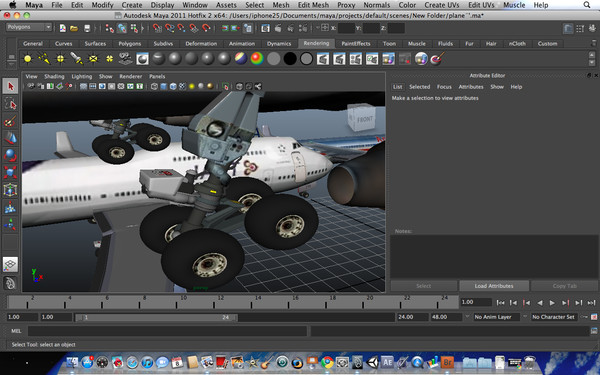Click the Copy Tab button

click(564, 286)
